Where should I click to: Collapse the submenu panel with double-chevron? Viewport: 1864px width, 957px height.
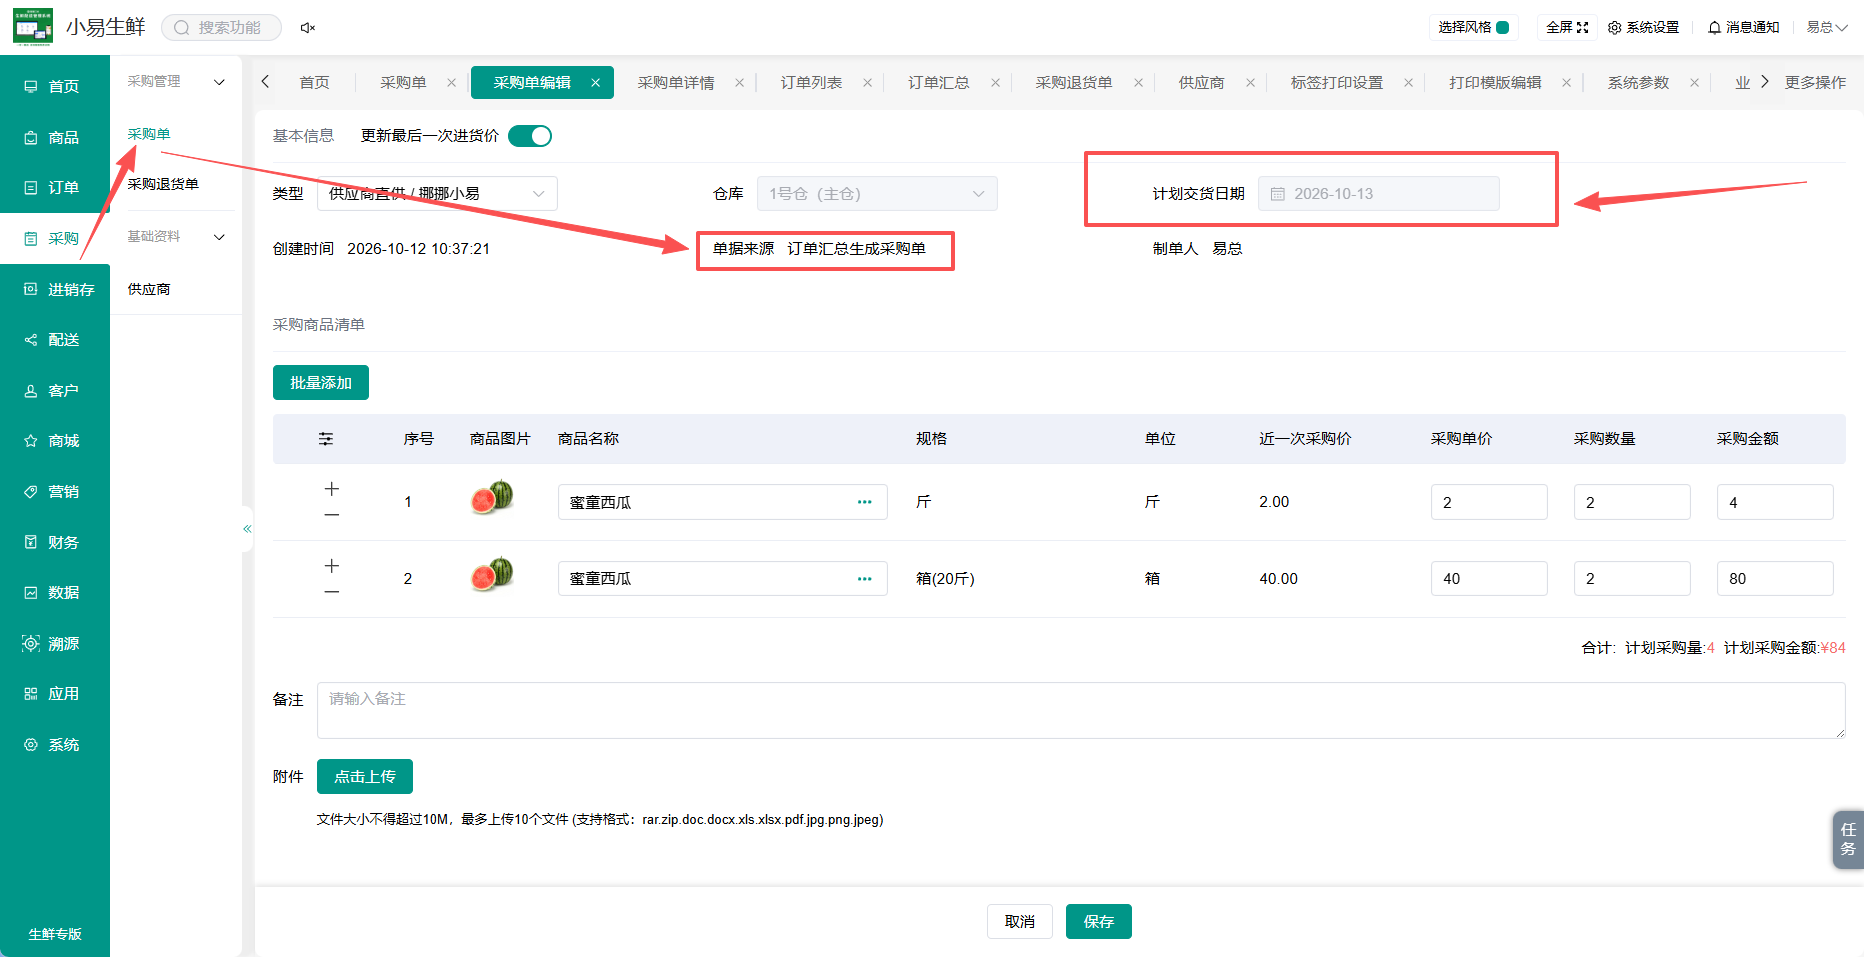[x=247, y=529]
